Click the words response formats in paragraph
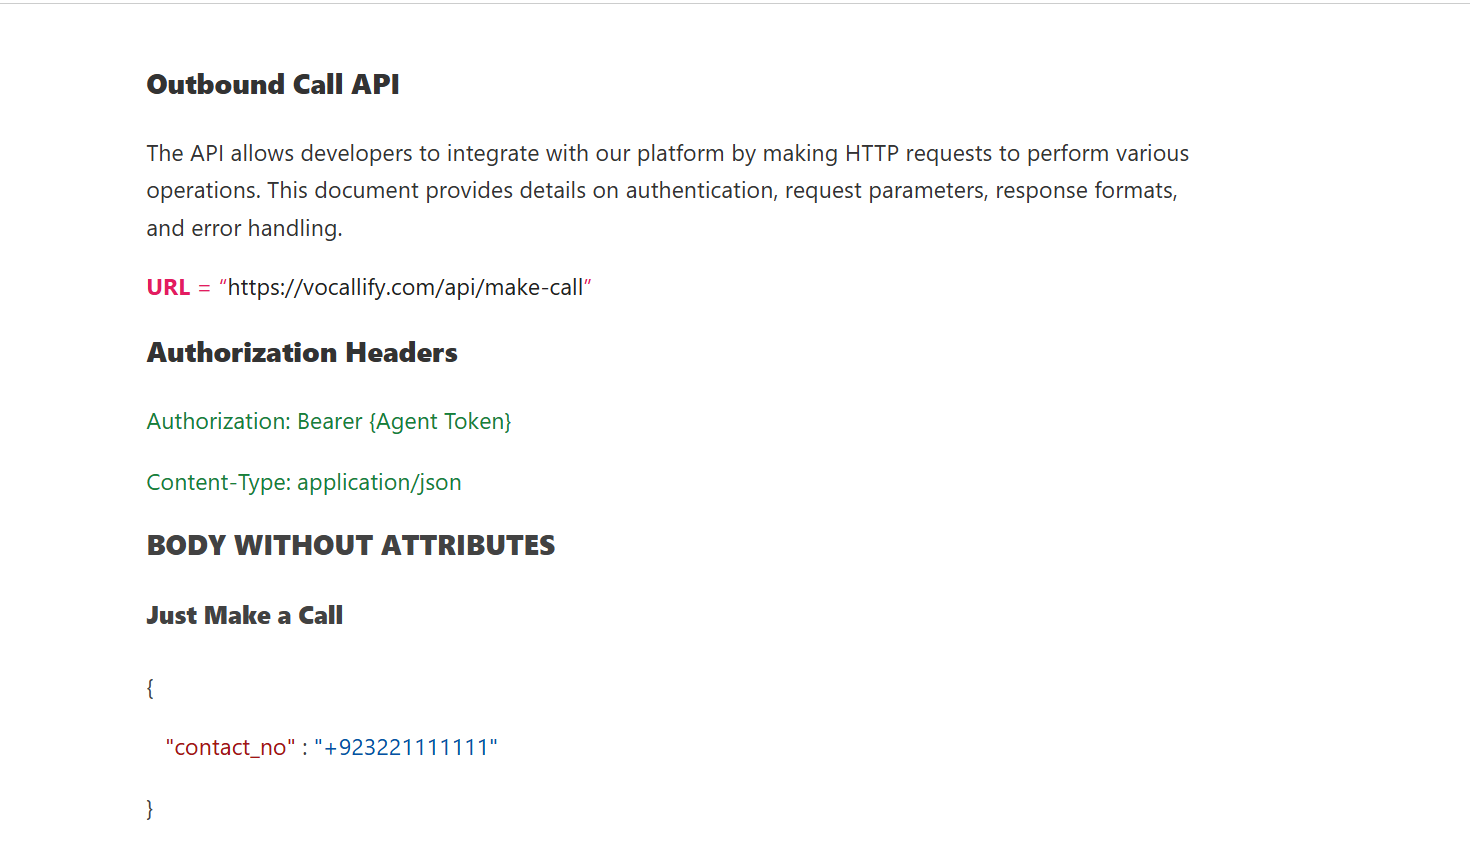 point(1085,191)
